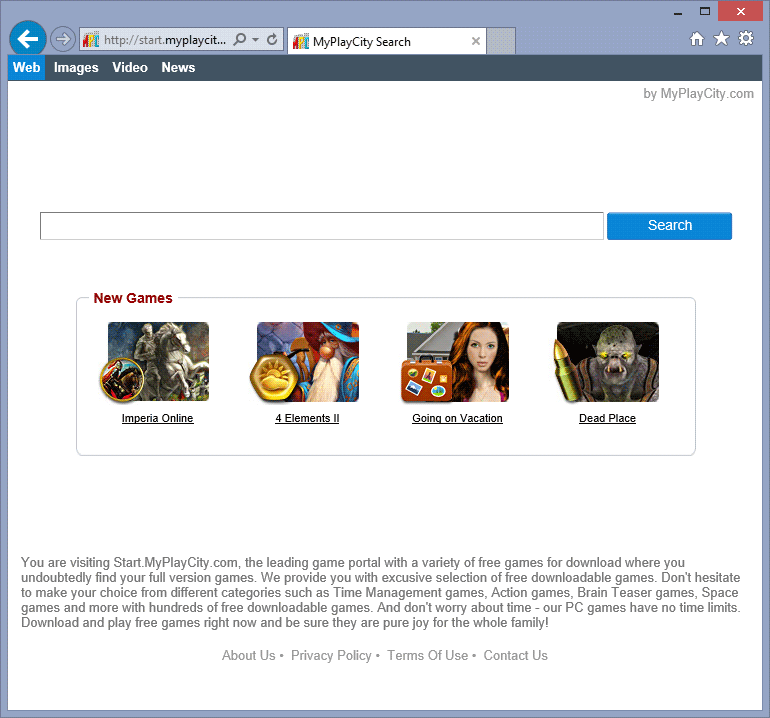This screenshot has width=770, height=718.
Task: Follow the Going on Vacation link
Action: (457, 418)
